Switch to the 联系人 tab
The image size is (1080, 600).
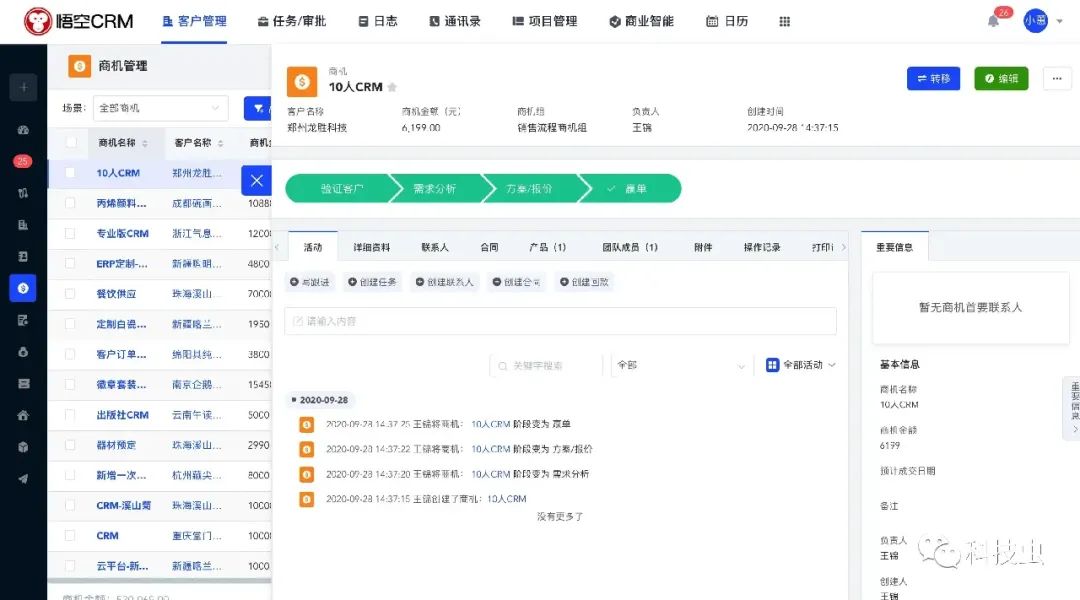pos(434,247)
